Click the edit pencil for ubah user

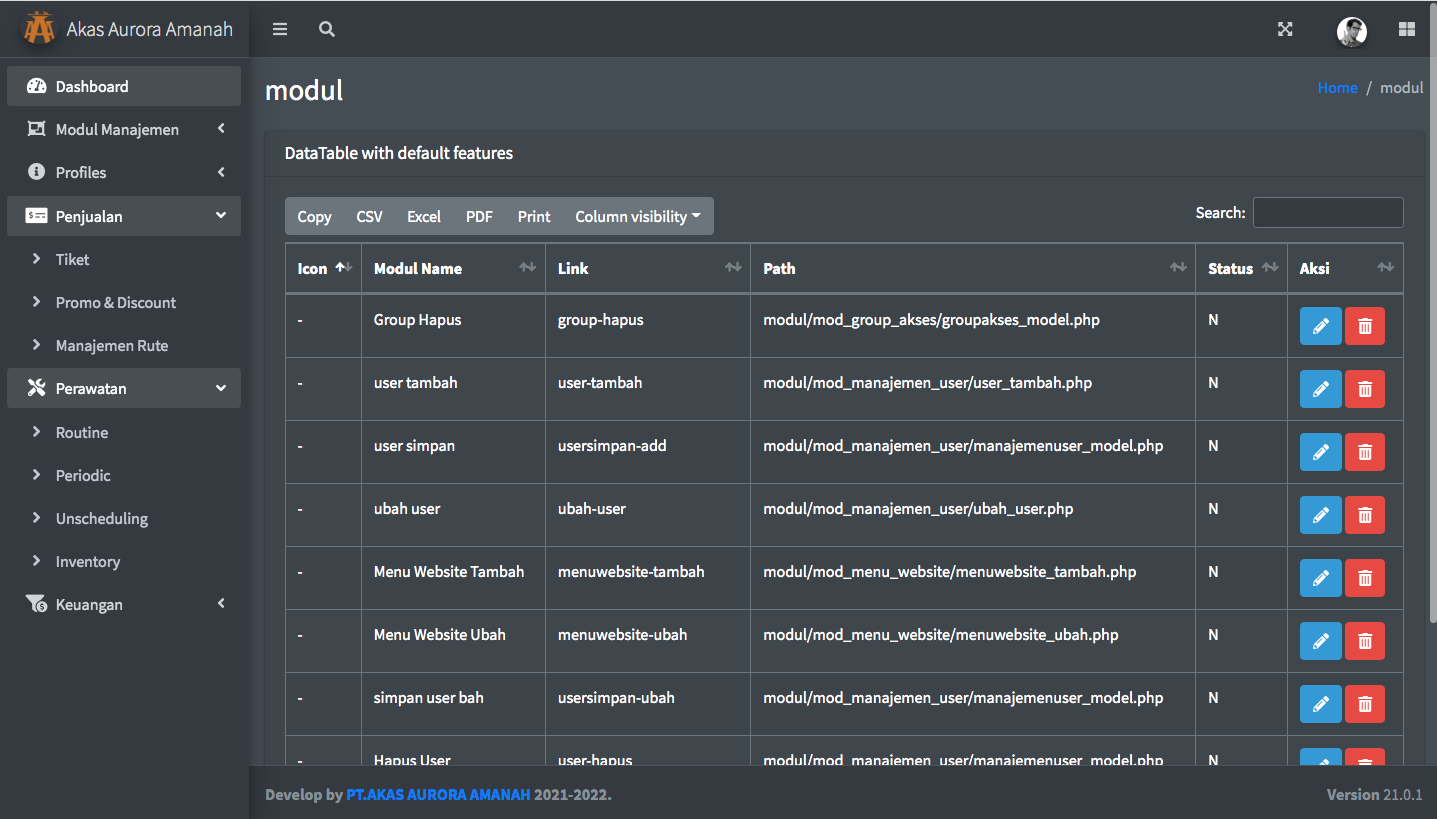[1320, 515]
